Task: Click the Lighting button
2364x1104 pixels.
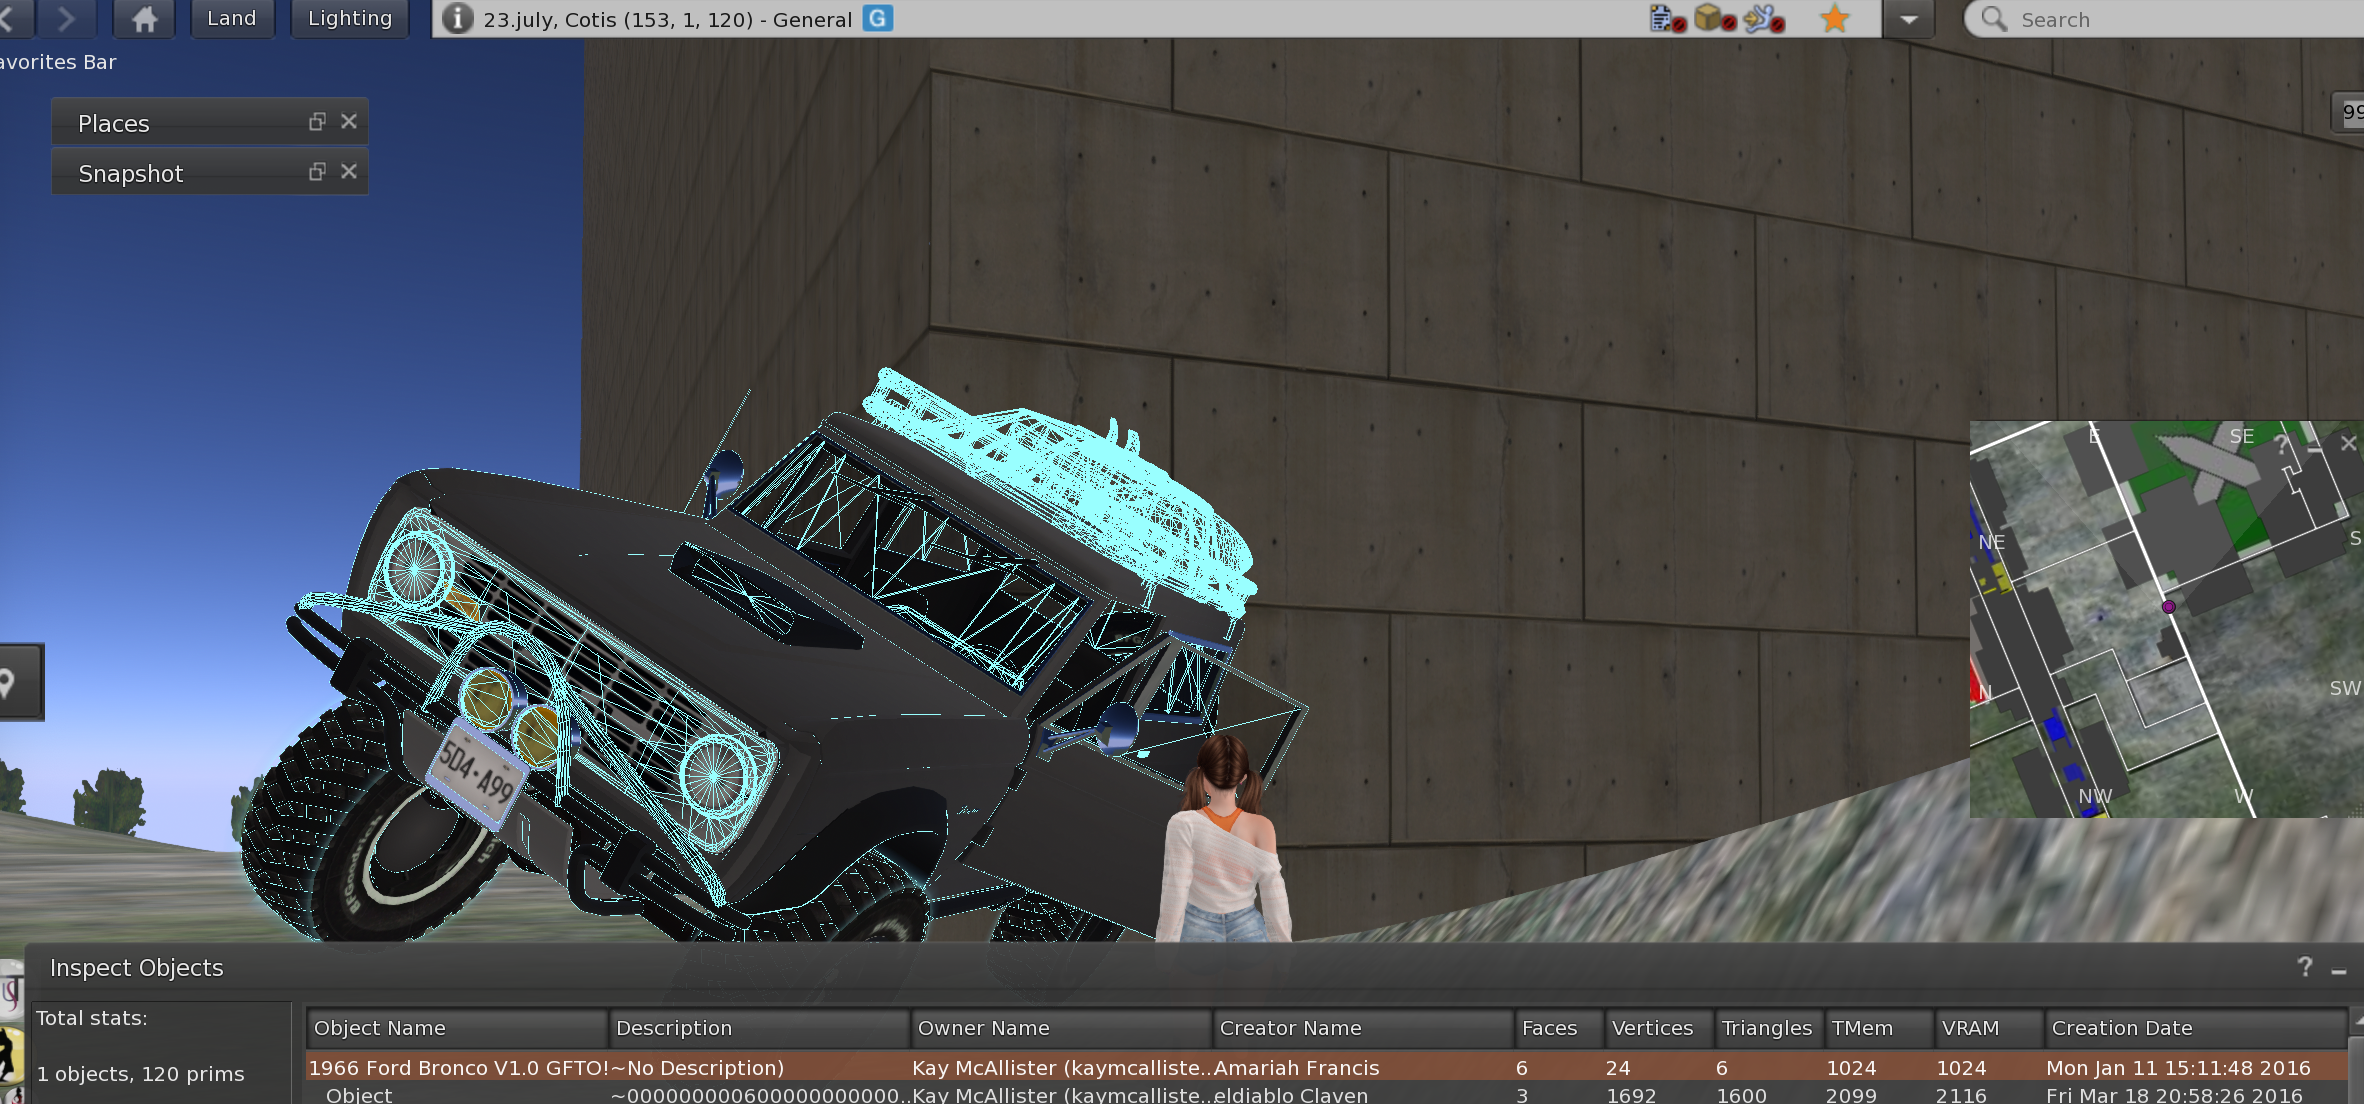Action: pos(350,19)
